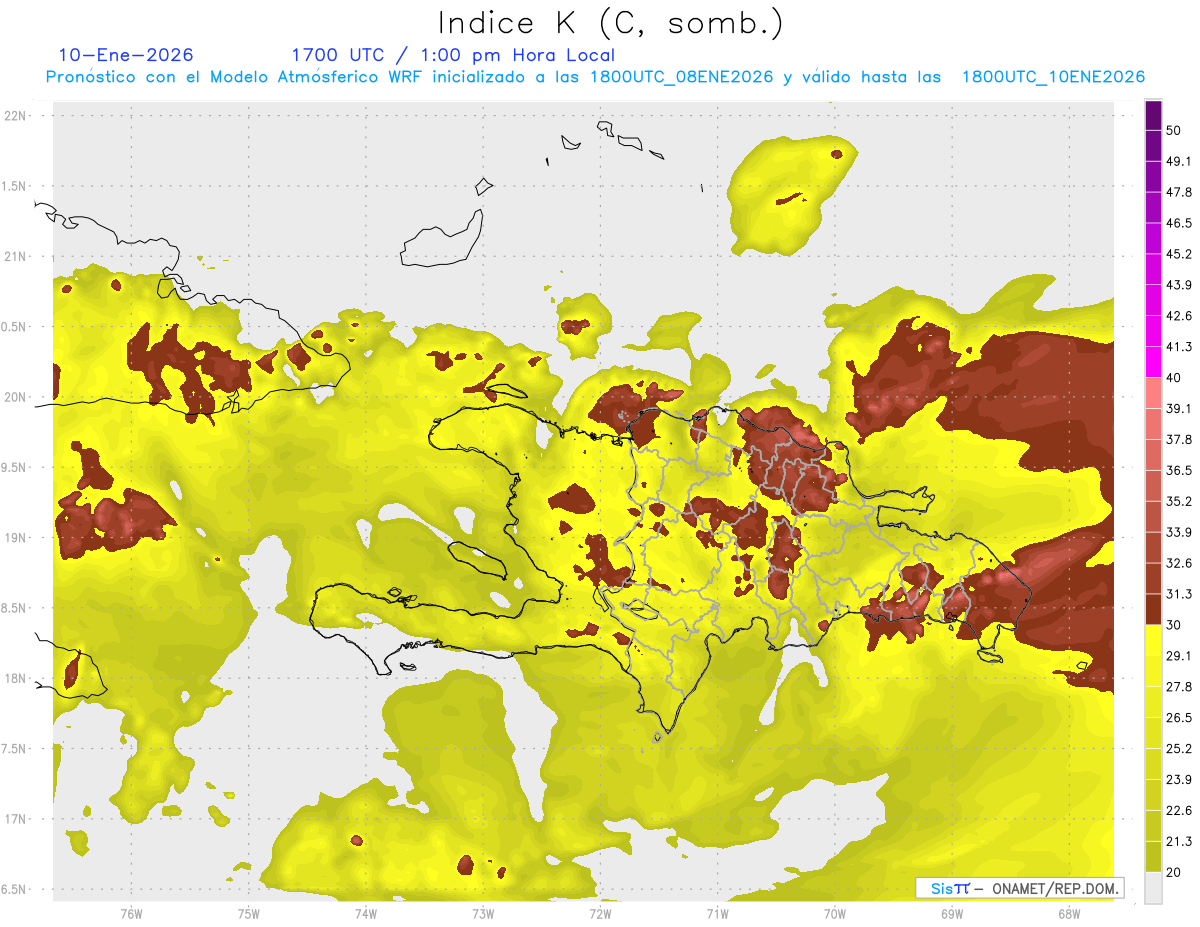Image resolution: width=1200 pixels, height=927 pixels.
Task: Click the latitude label "17N"
Action: (17, 819)
